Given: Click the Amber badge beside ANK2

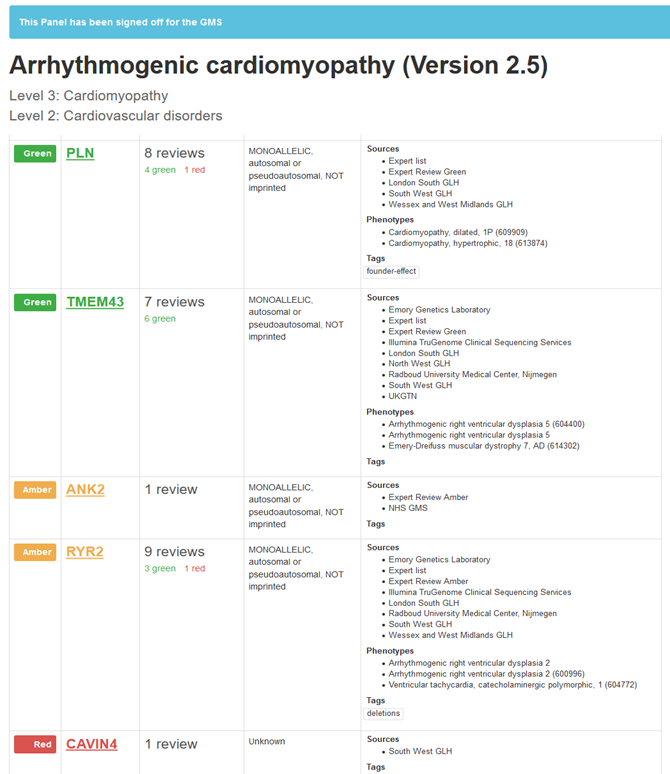Looking at the screenshot, I should pyautogui.click(x=35, y=490).
